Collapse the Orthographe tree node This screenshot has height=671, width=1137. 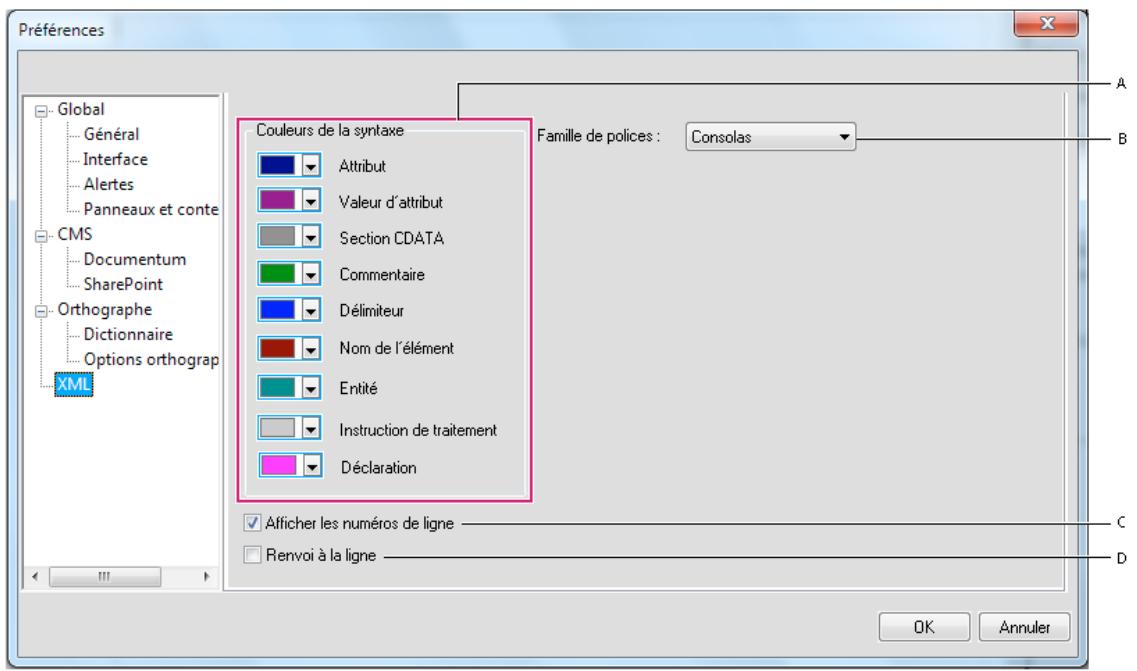click(x=41, y=311)
